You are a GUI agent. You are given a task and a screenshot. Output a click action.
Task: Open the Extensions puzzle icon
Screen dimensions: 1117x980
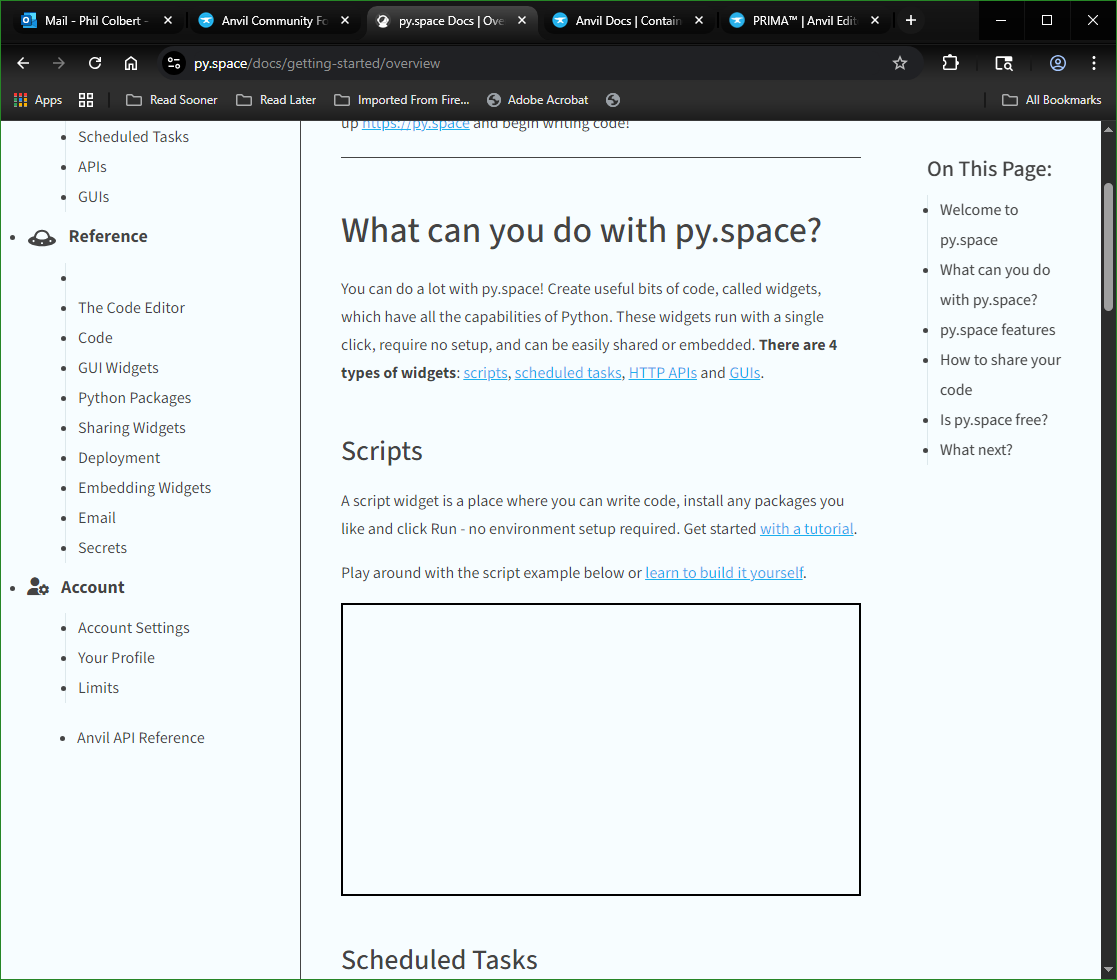click(x=950, y=63)
